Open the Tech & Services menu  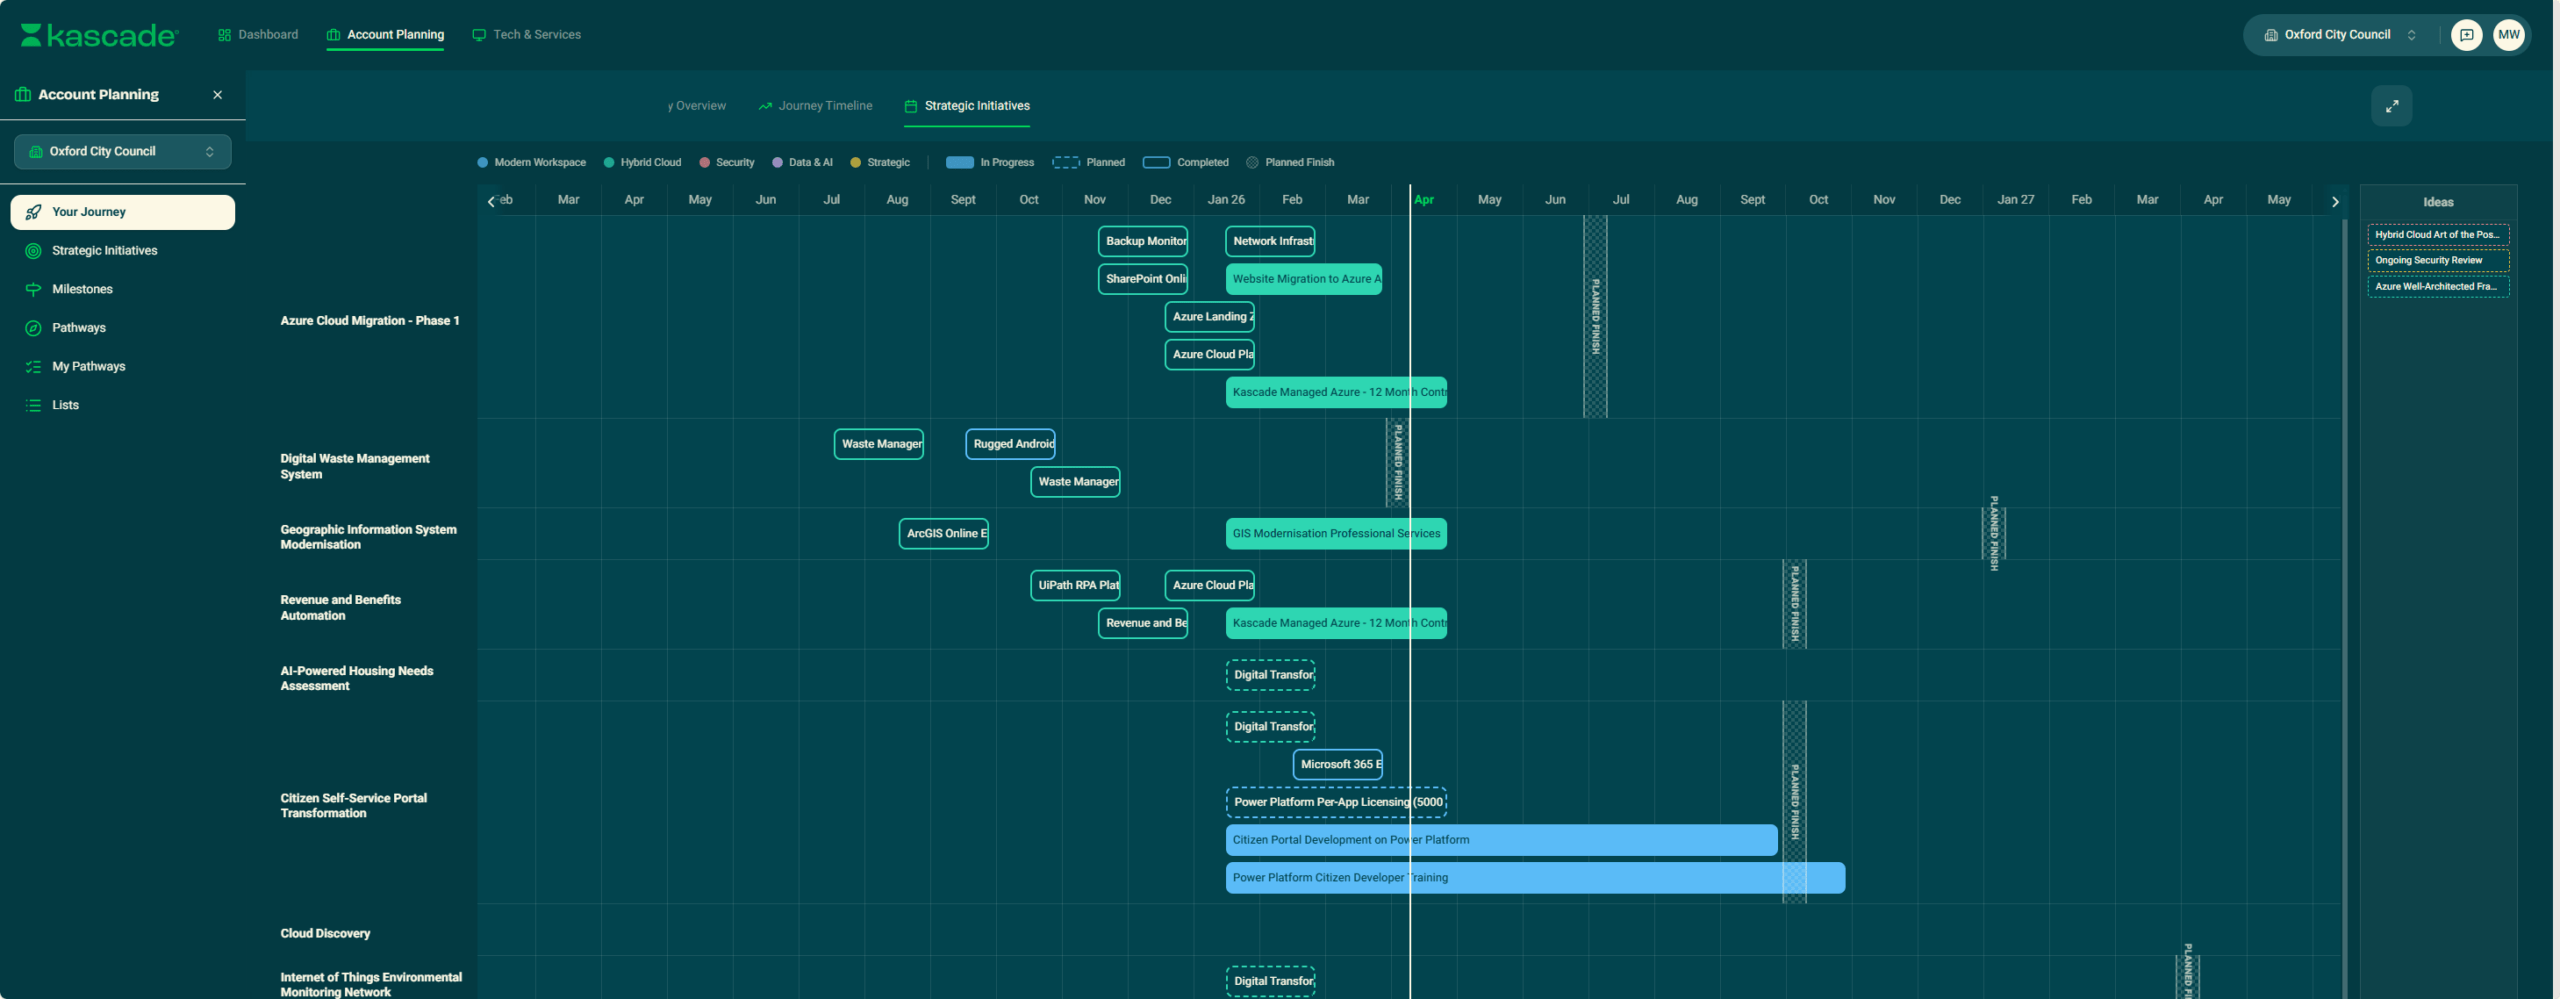click(x=527, y=35)
